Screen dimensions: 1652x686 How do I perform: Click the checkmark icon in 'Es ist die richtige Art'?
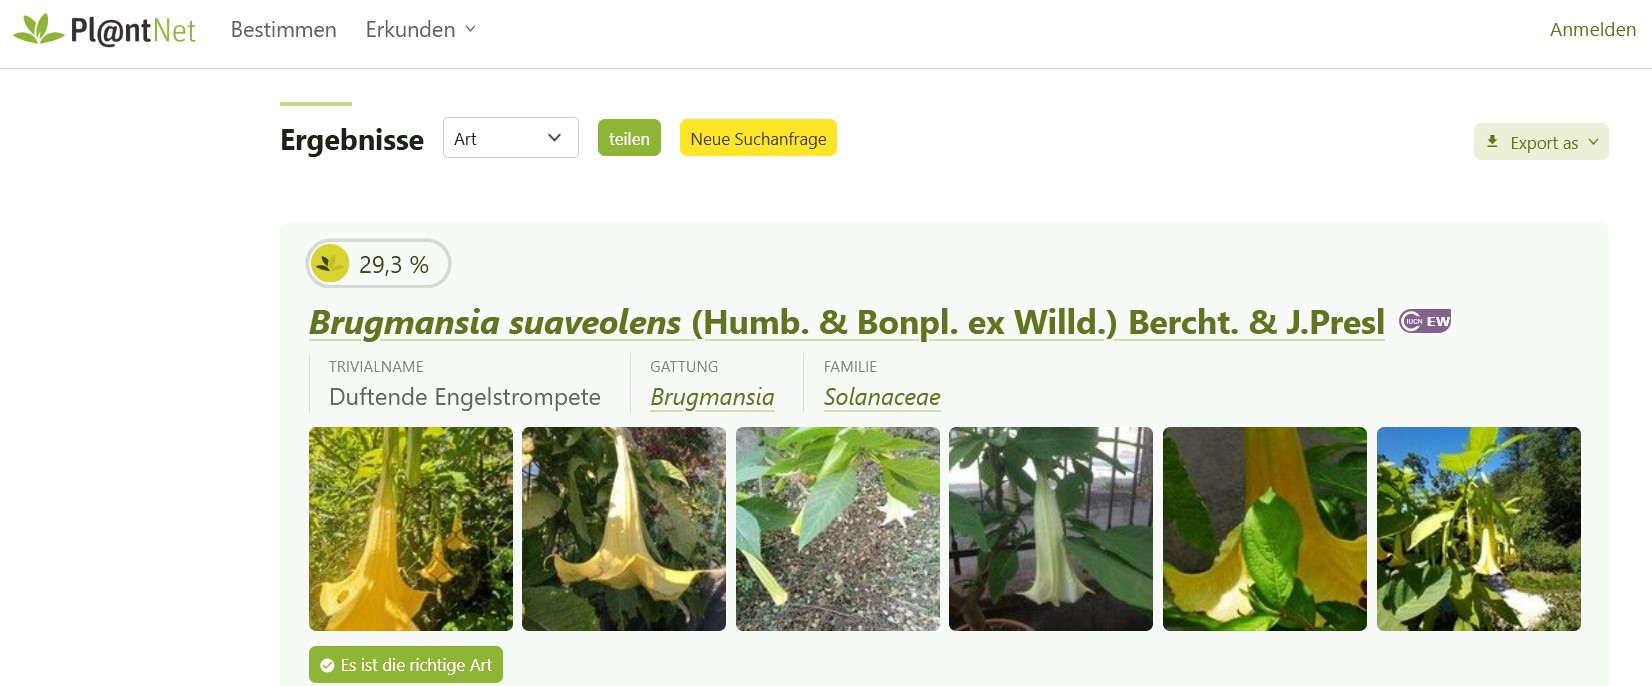327,665
